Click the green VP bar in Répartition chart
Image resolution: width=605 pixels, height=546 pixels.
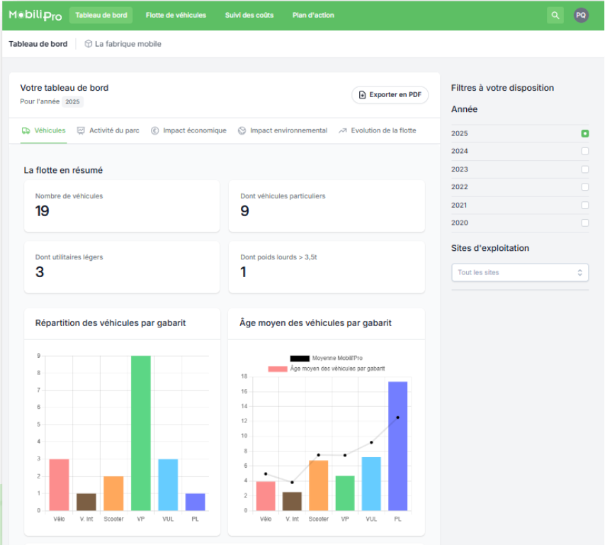(x=141, y=433)
